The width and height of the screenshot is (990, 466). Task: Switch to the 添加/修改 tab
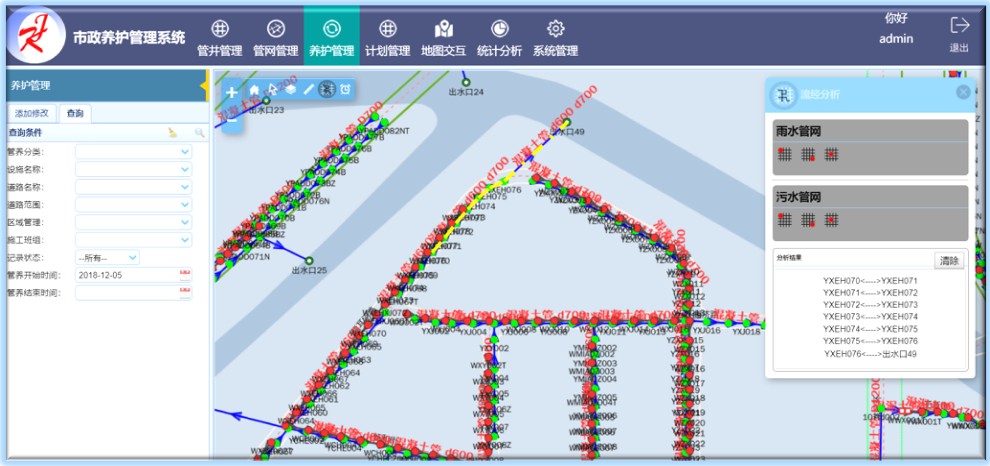pyautogui.click(x=31, y=114)
